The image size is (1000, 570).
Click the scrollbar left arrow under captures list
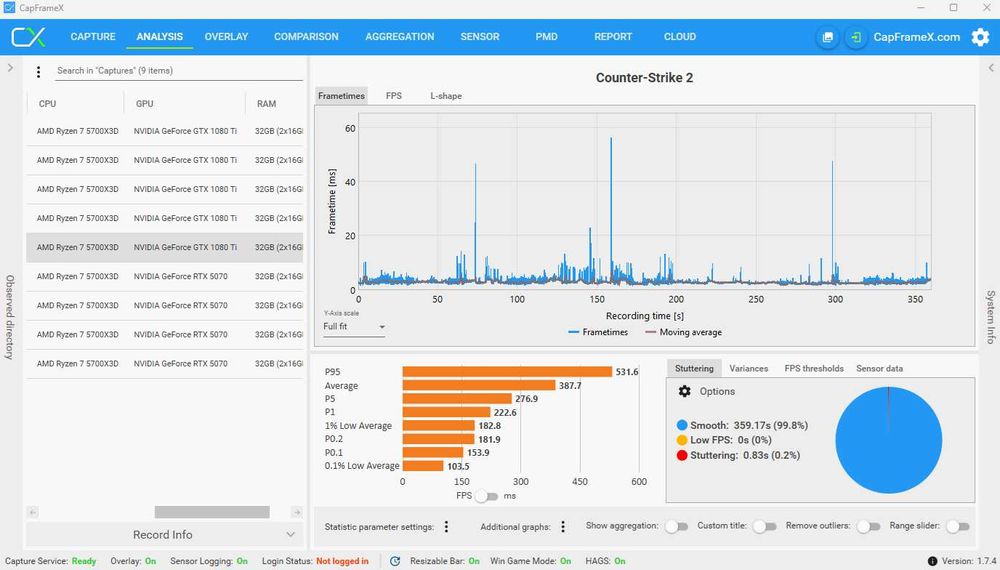[x=33, y=512]
